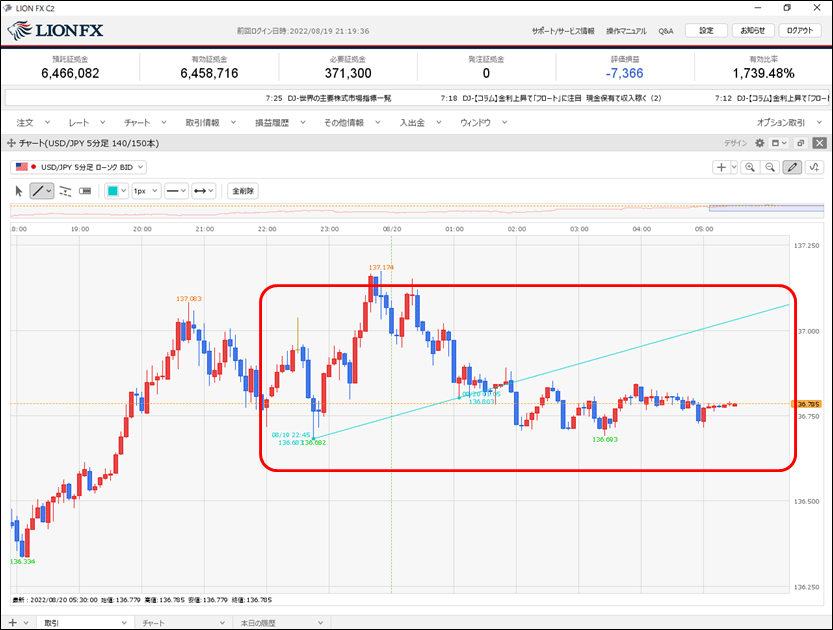Switch to the bottom チャート tab
Screen dimensions: 833x630
(x=153, y=623)
